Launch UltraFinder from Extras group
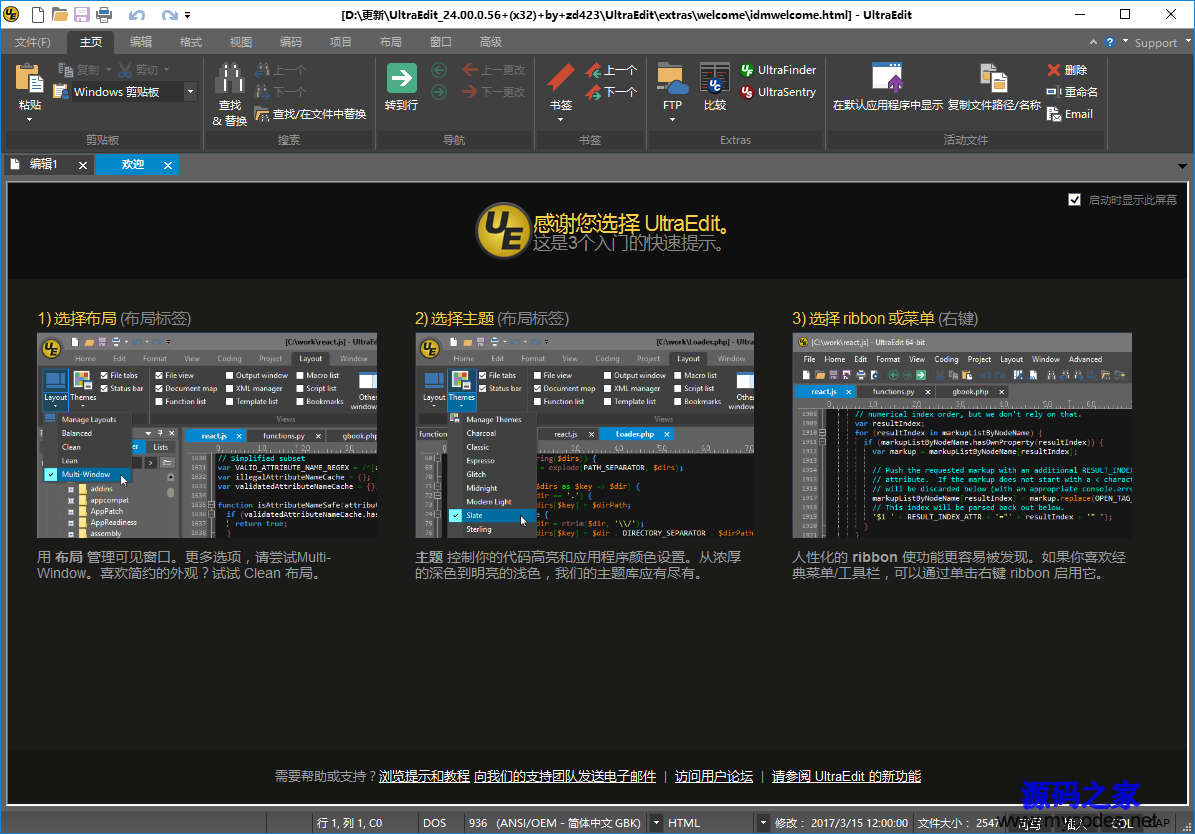The image size is (1195, 834). [778, 70]
